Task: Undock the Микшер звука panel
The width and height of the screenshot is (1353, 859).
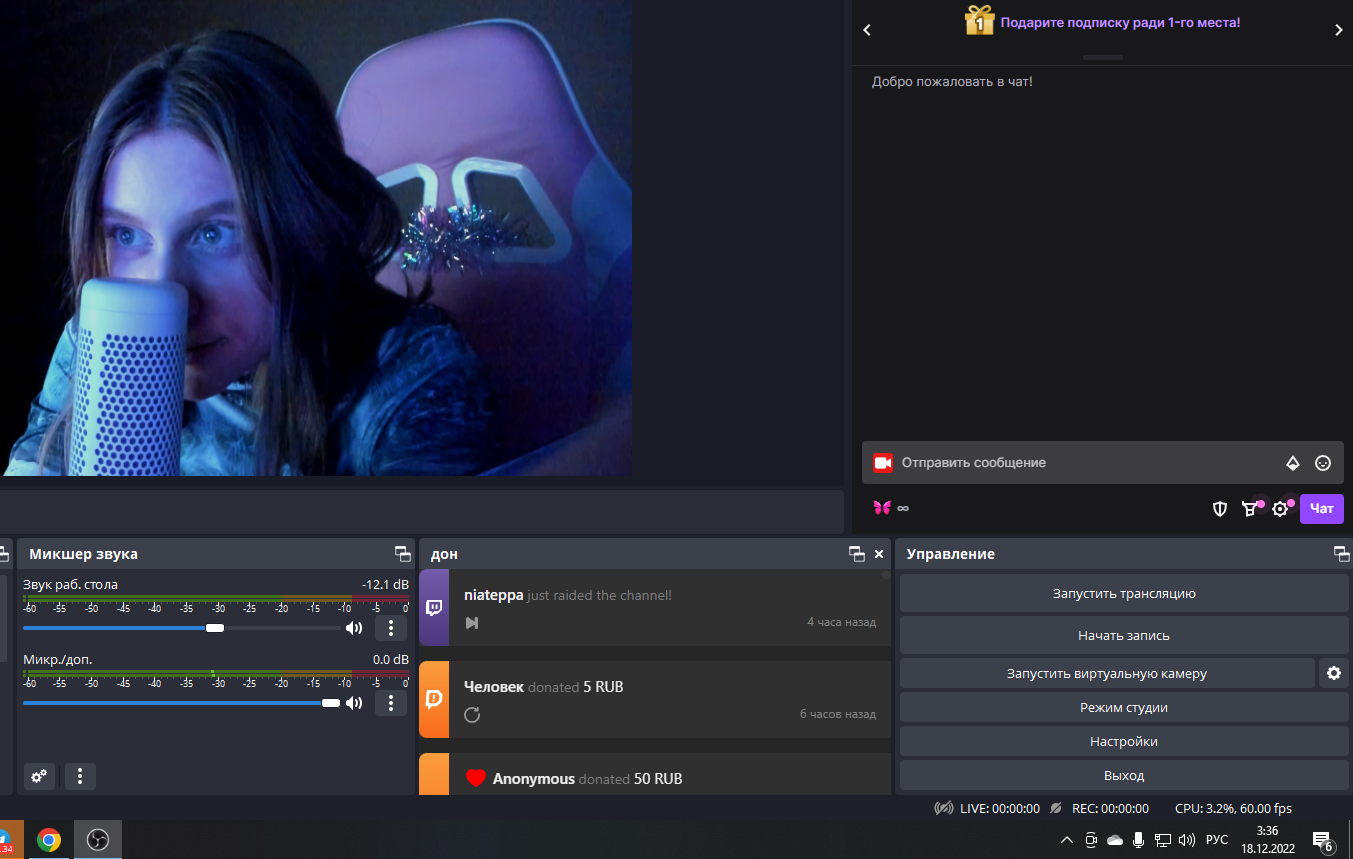Action: tap(402, 554)
